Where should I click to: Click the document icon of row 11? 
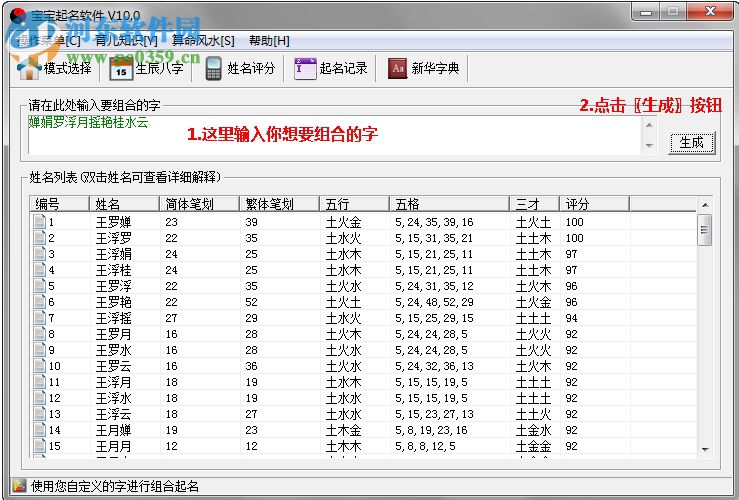[x=40, y=382]
